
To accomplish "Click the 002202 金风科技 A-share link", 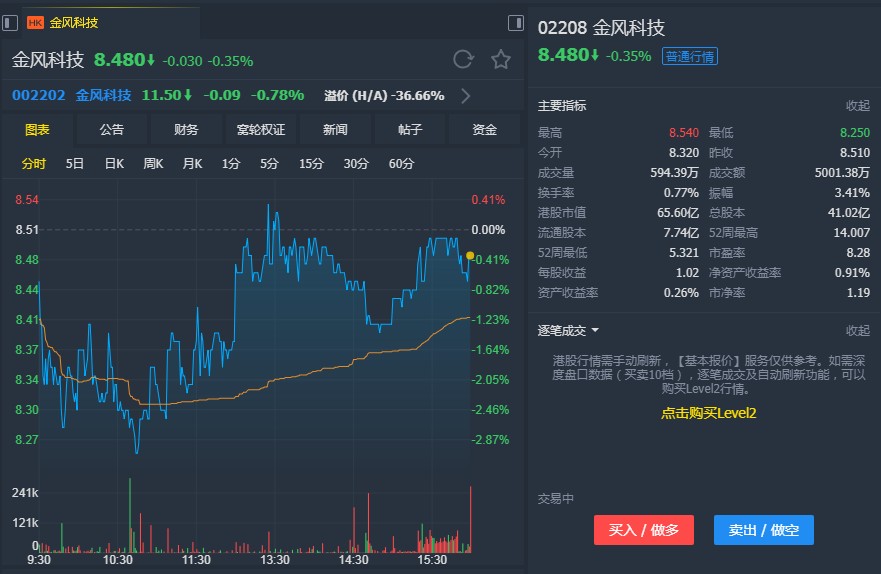I will [x=72, y=96].
